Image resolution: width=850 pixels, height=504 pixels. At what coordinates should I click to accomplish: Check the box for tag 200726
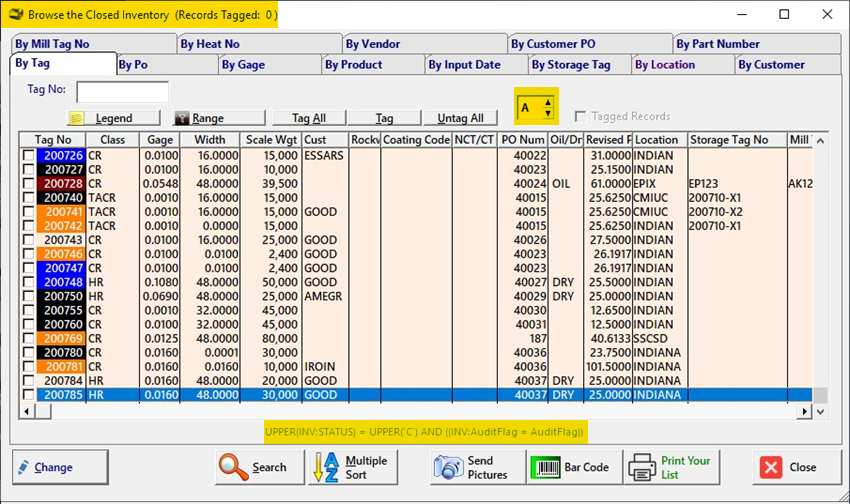(x=28, y=156)
